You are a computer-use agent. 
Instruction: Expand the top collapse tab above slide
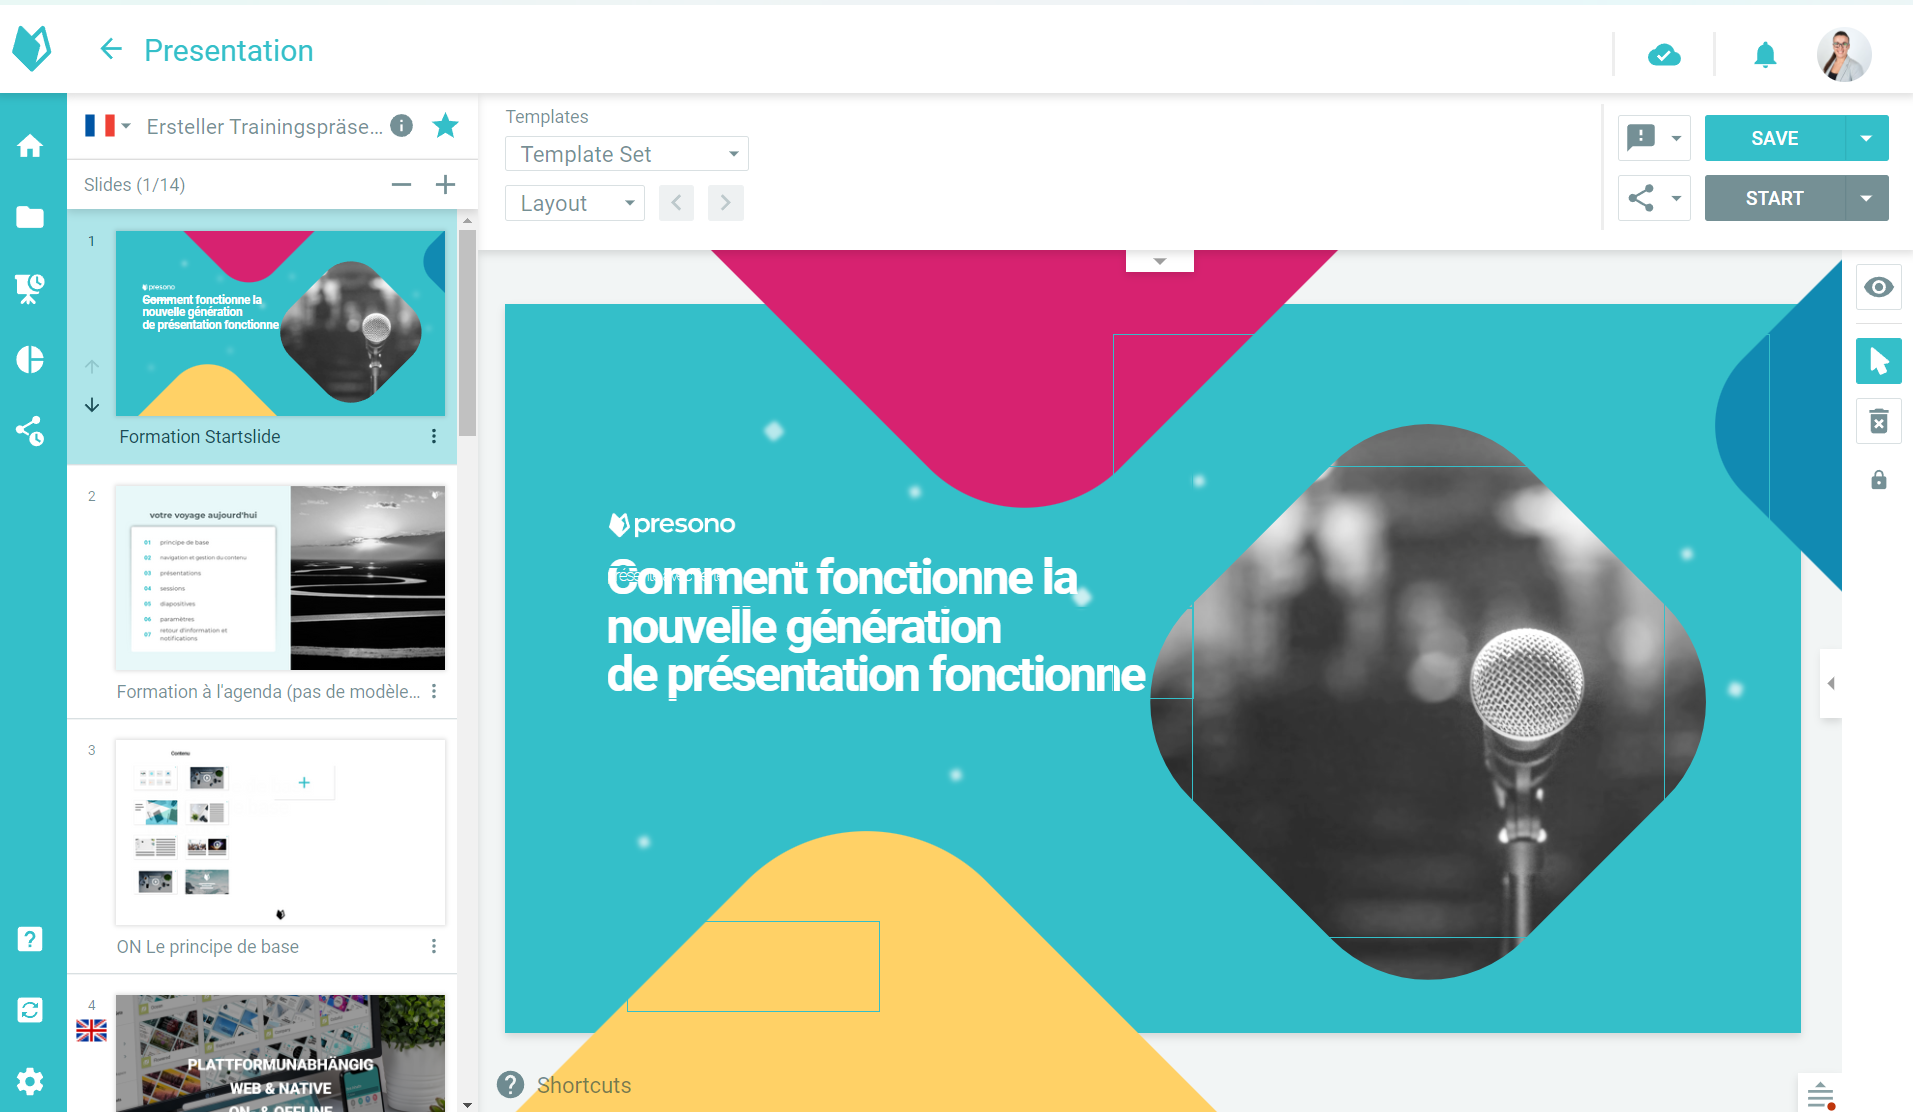pyautogui.click(x=1160, y=261)
